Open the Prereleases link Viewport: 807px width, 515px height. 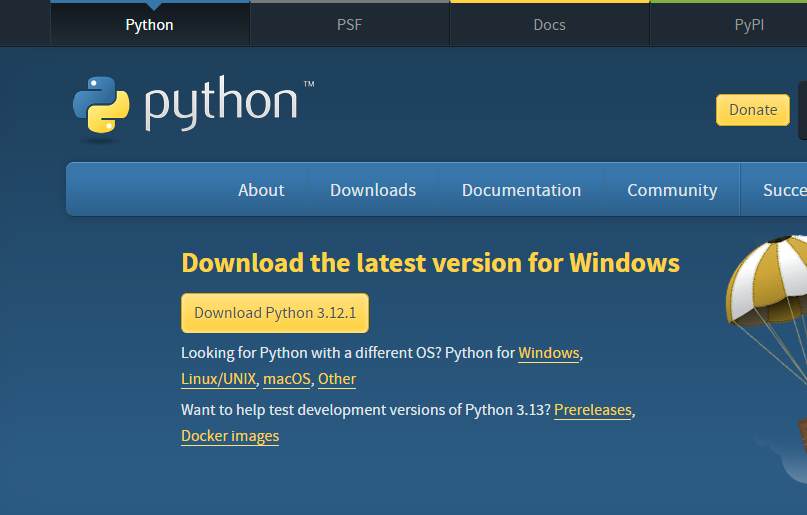click(x=592, y=410)
